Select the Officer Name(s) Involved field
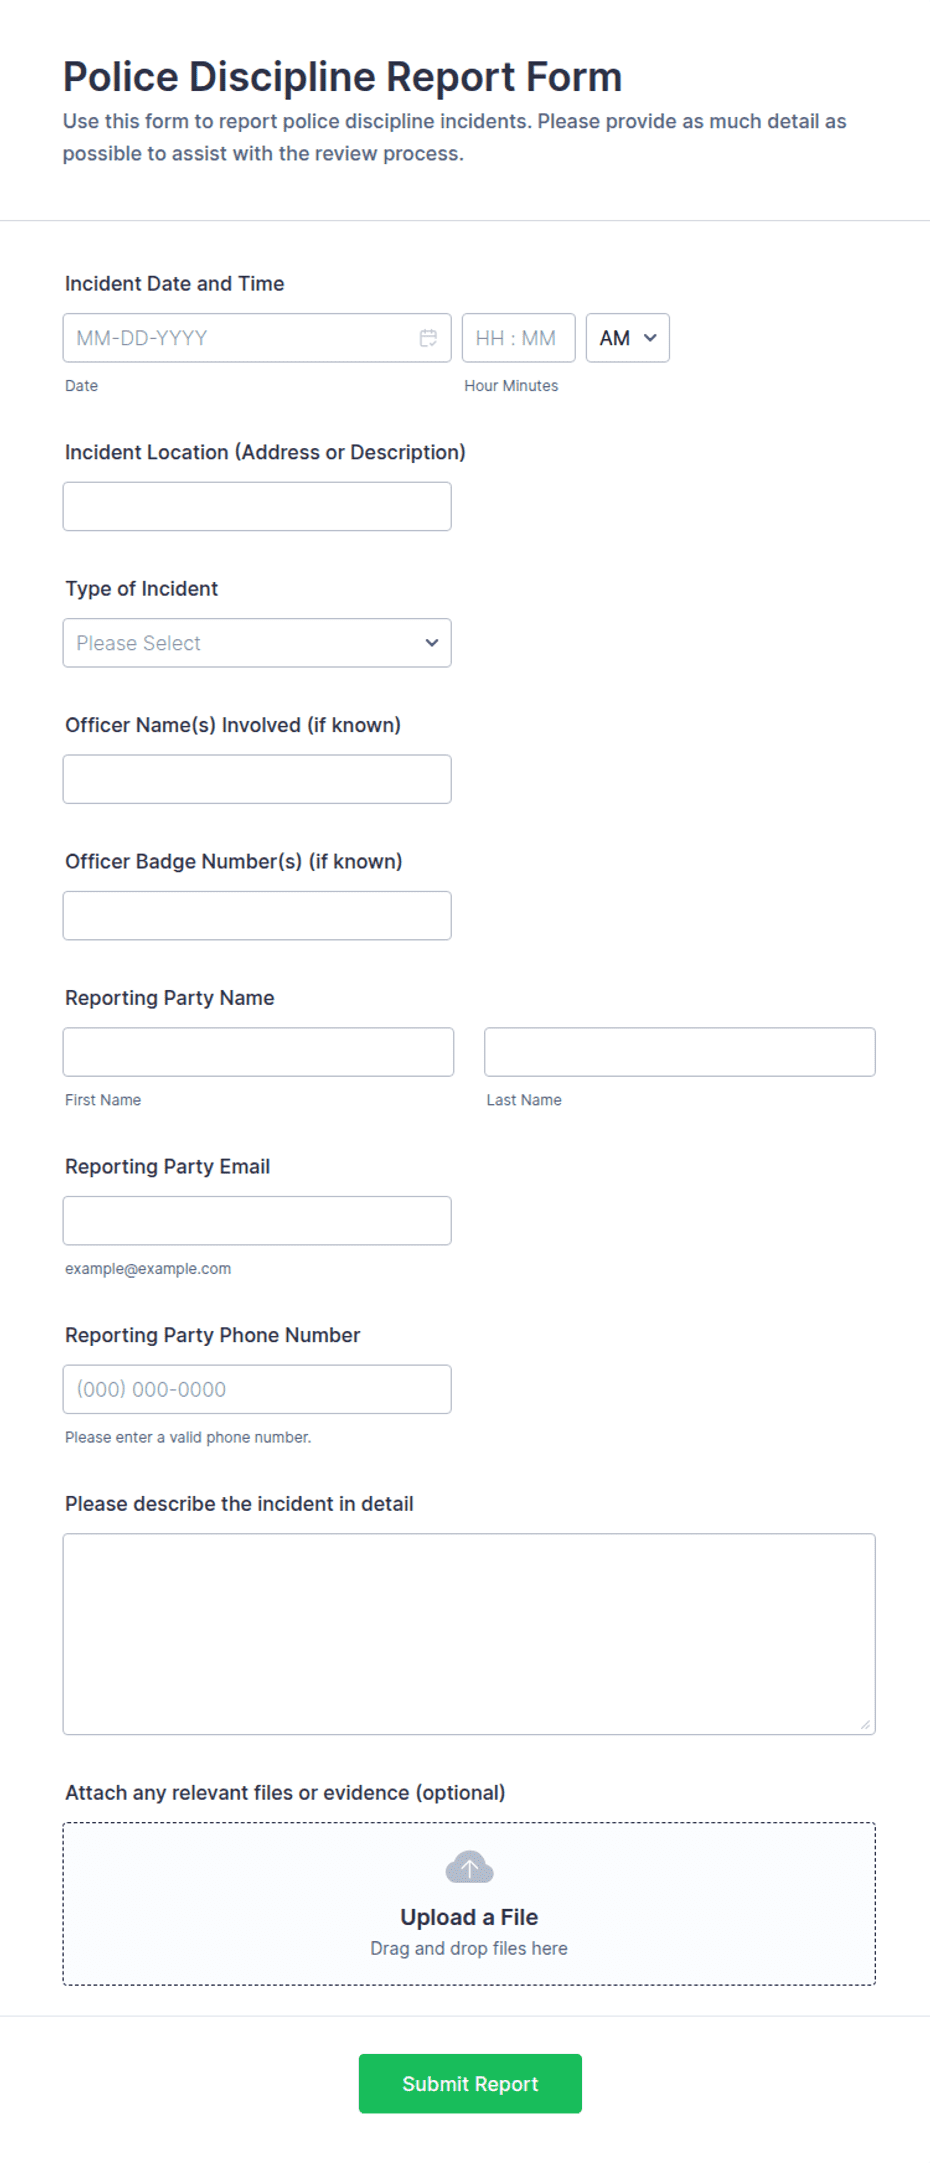Viewport: 930px width, 2163px height. tap(257, 779)
